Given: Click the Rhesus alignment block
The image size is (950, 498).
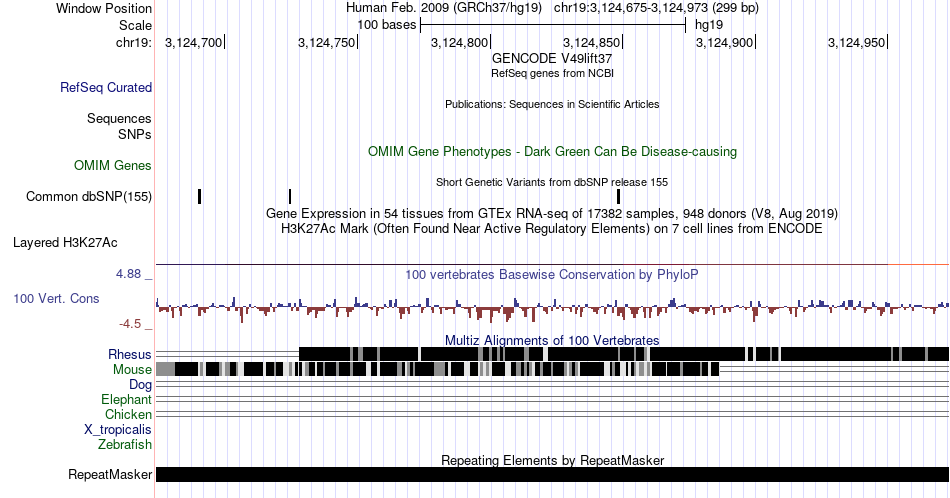Looking at the screenshot, I should [x=624, y=354].
